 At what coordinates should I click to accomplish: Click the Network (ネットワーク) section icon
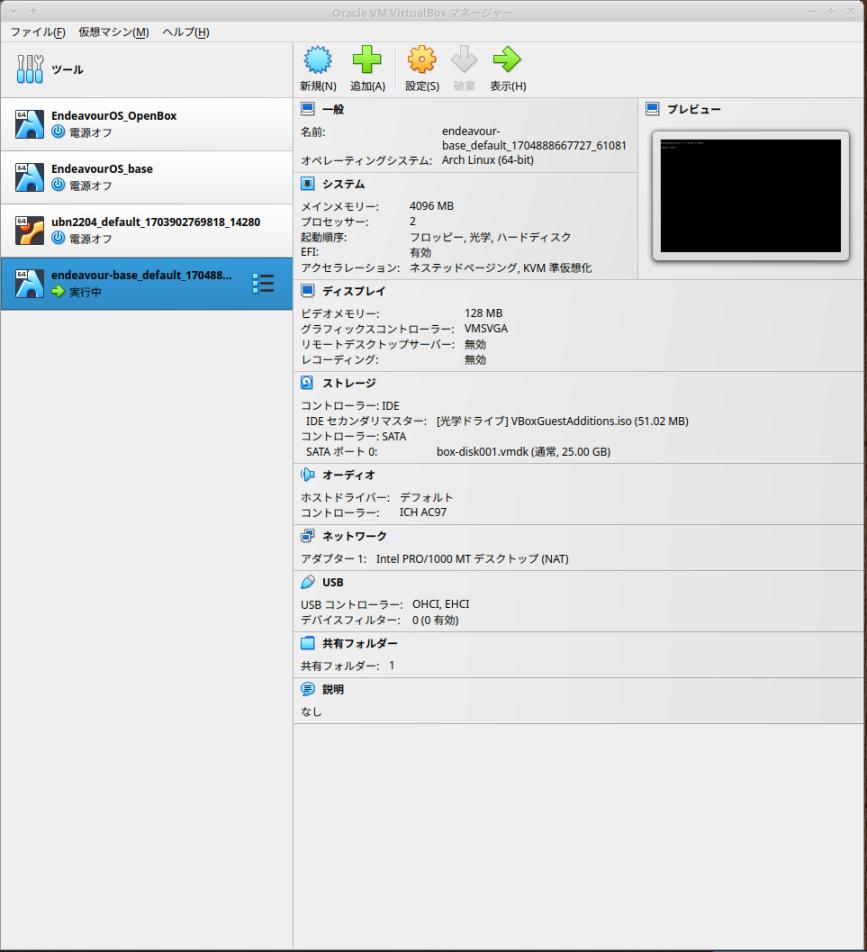(x=308, y=536)
